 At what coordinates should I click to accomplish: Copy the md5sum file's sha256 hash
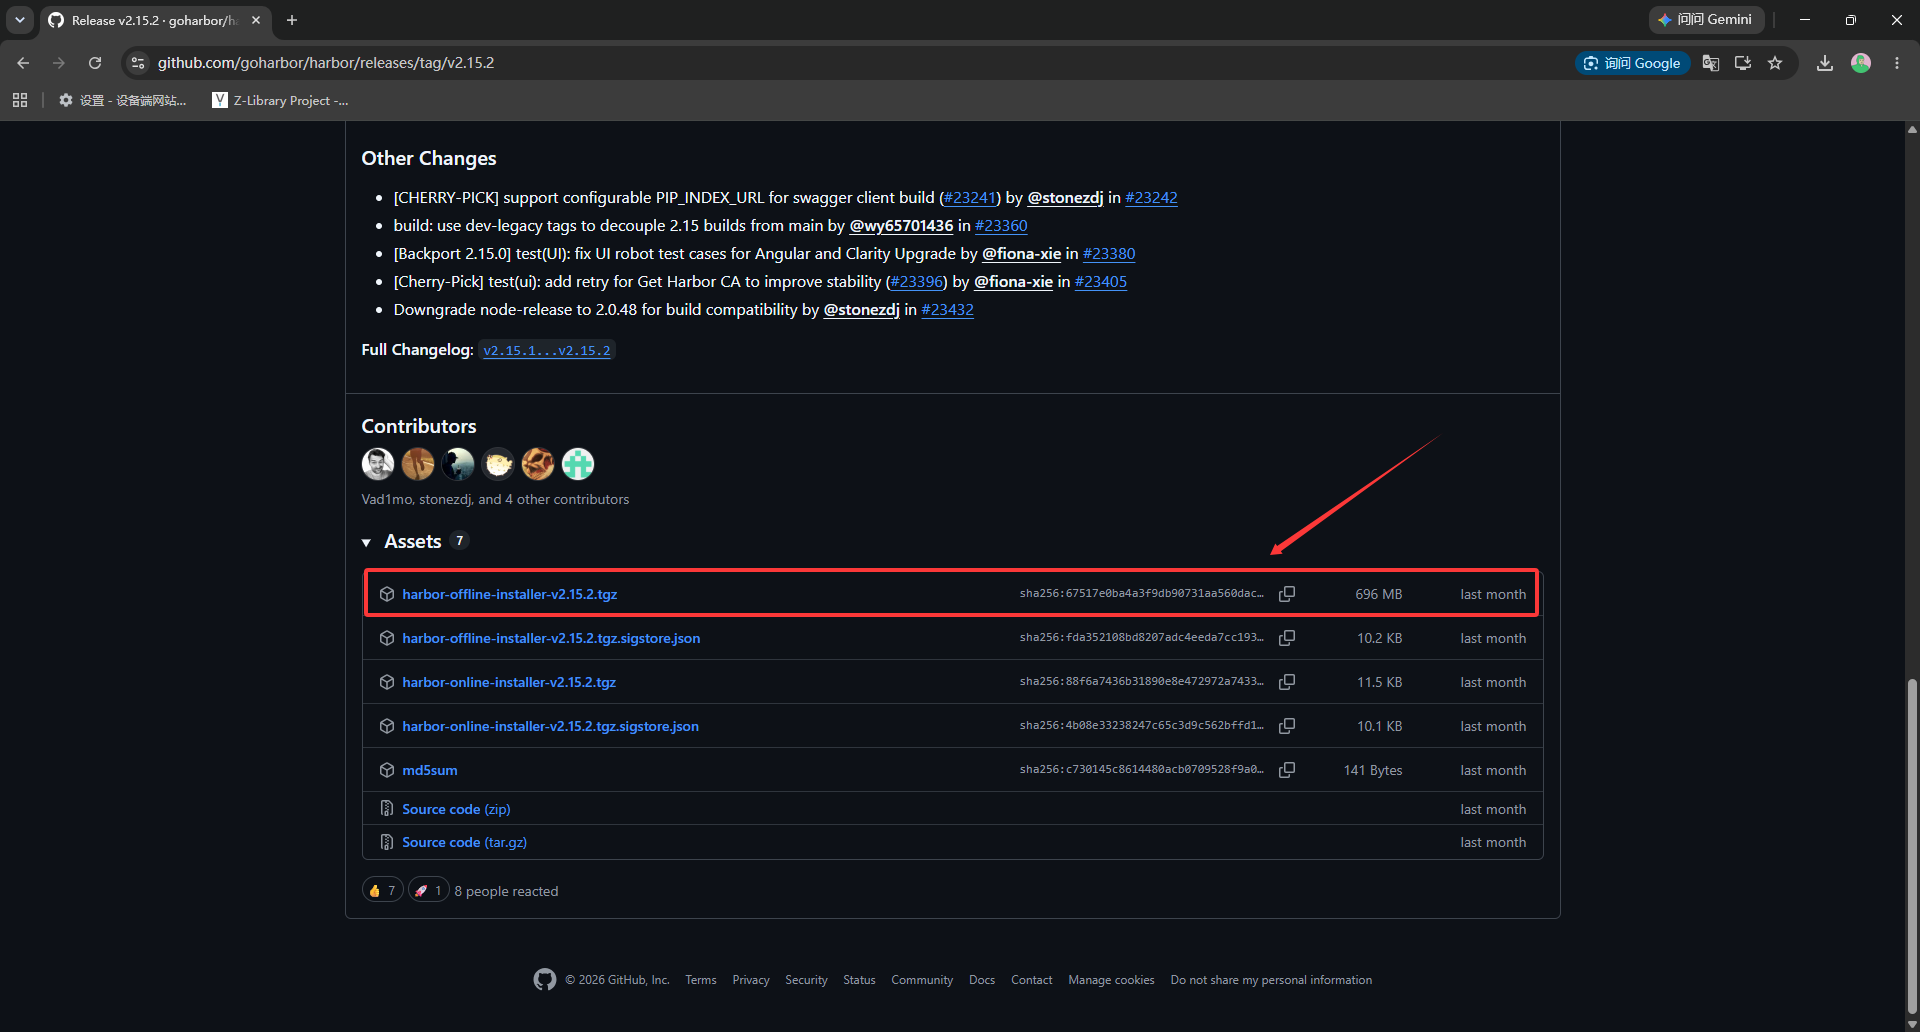click(1287, 770)
